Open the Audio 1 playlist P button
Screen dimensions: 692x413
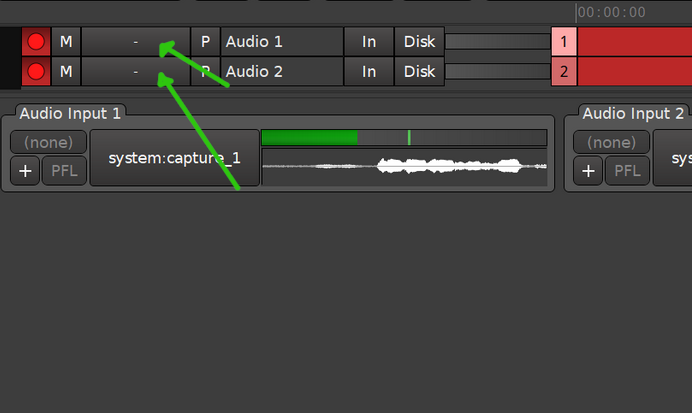click(x=205, y=42)
